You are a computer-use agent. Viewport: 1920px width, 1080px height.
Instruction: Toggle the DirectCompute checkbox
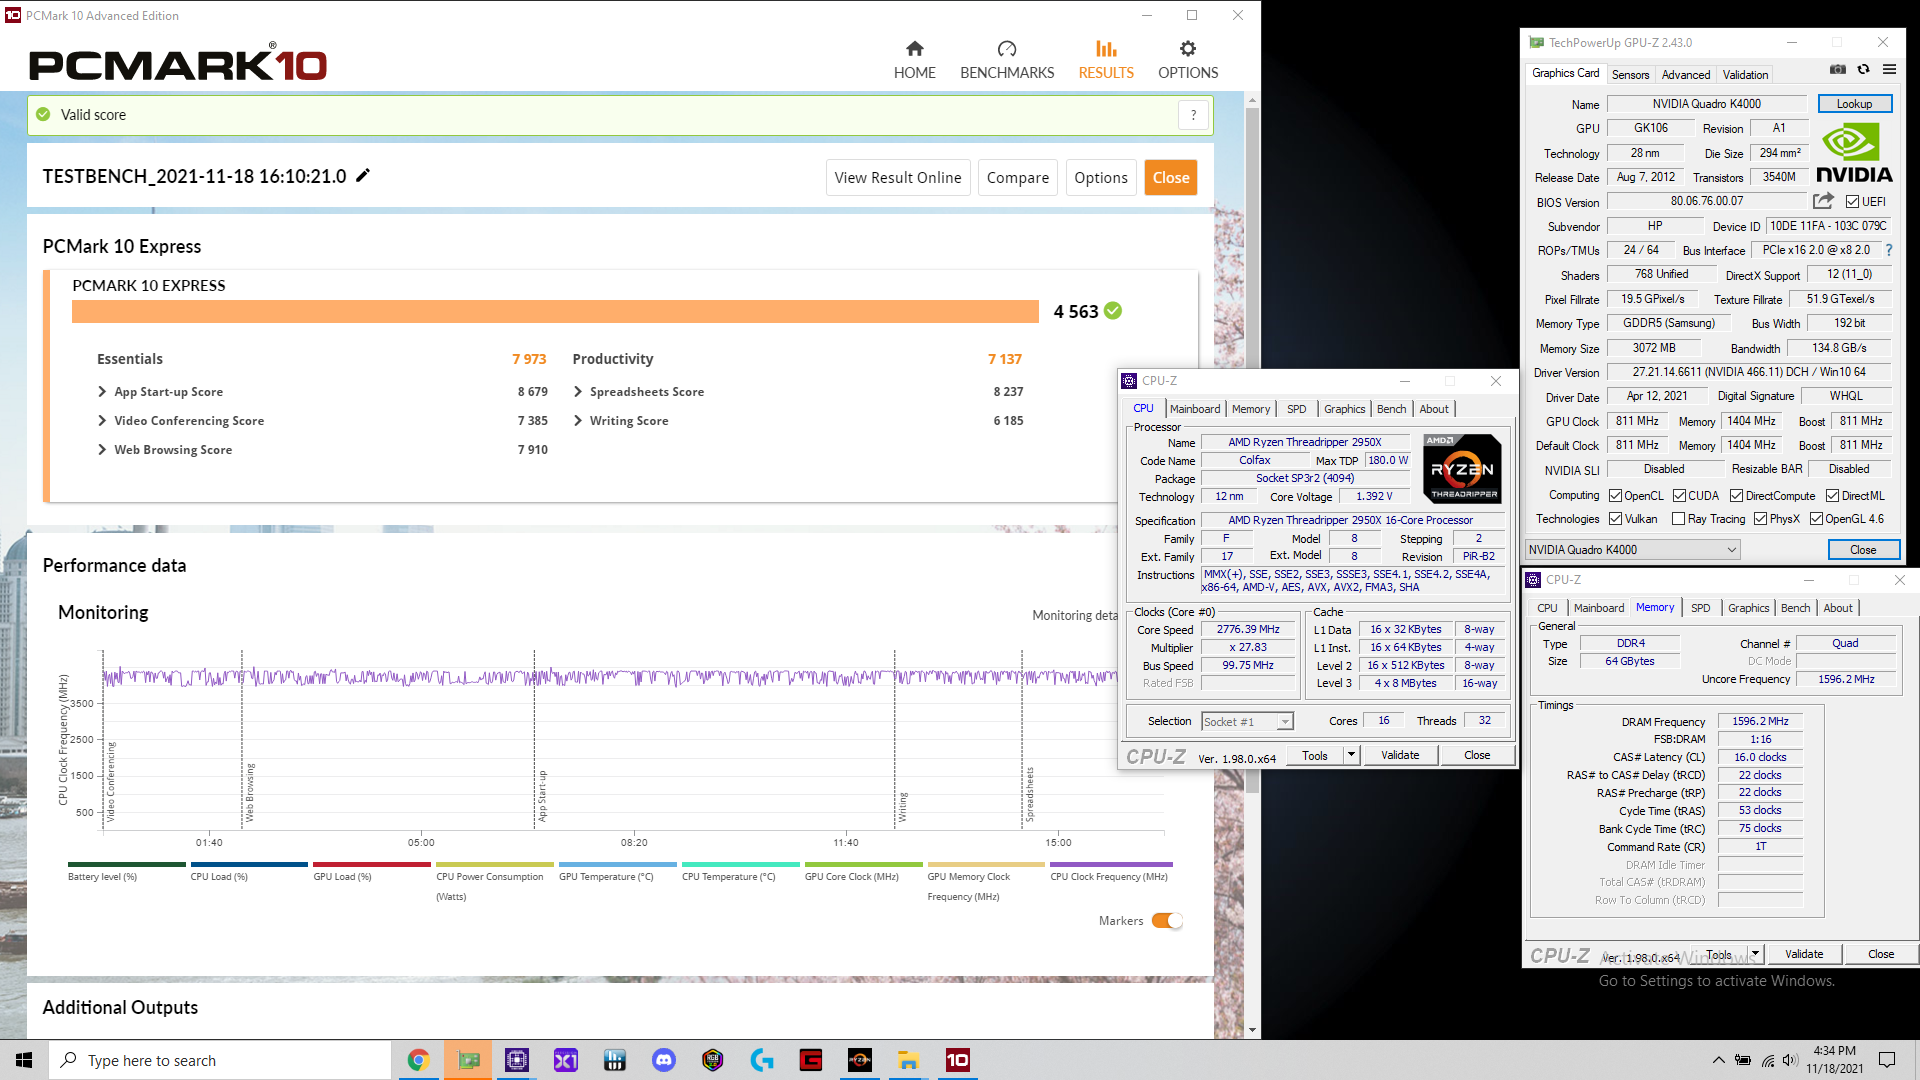tap(1737, 496)
